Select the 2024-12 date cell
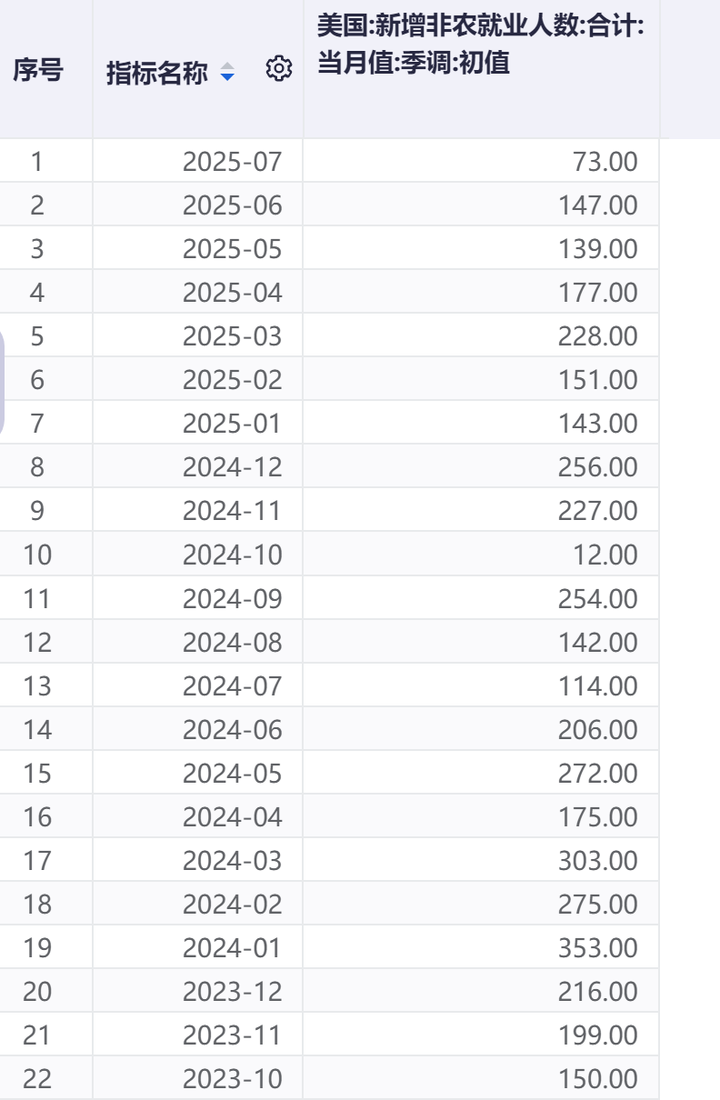Image resolution: width=720 pixels, height=1100 pixels. pyautogui.click(x=232, y=467)
